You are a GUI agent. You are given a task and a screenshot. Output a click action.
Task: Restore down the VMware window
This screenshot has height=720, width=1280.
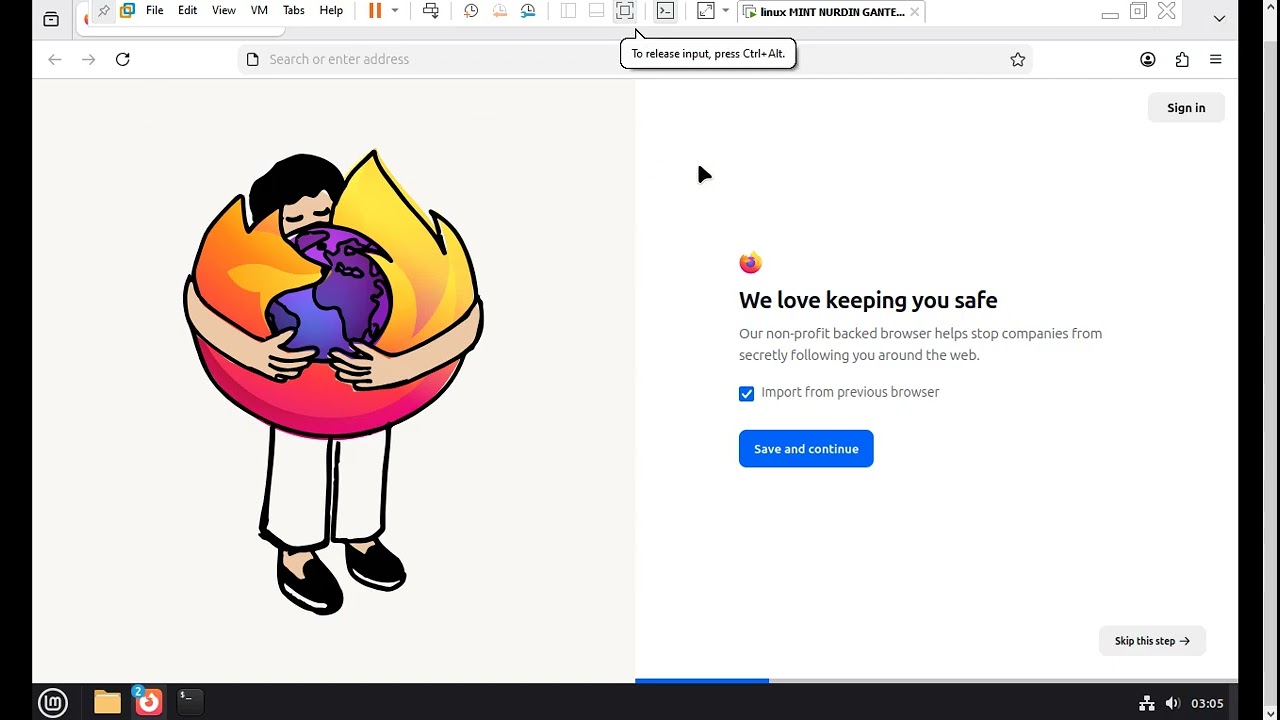pos(1138,12)
